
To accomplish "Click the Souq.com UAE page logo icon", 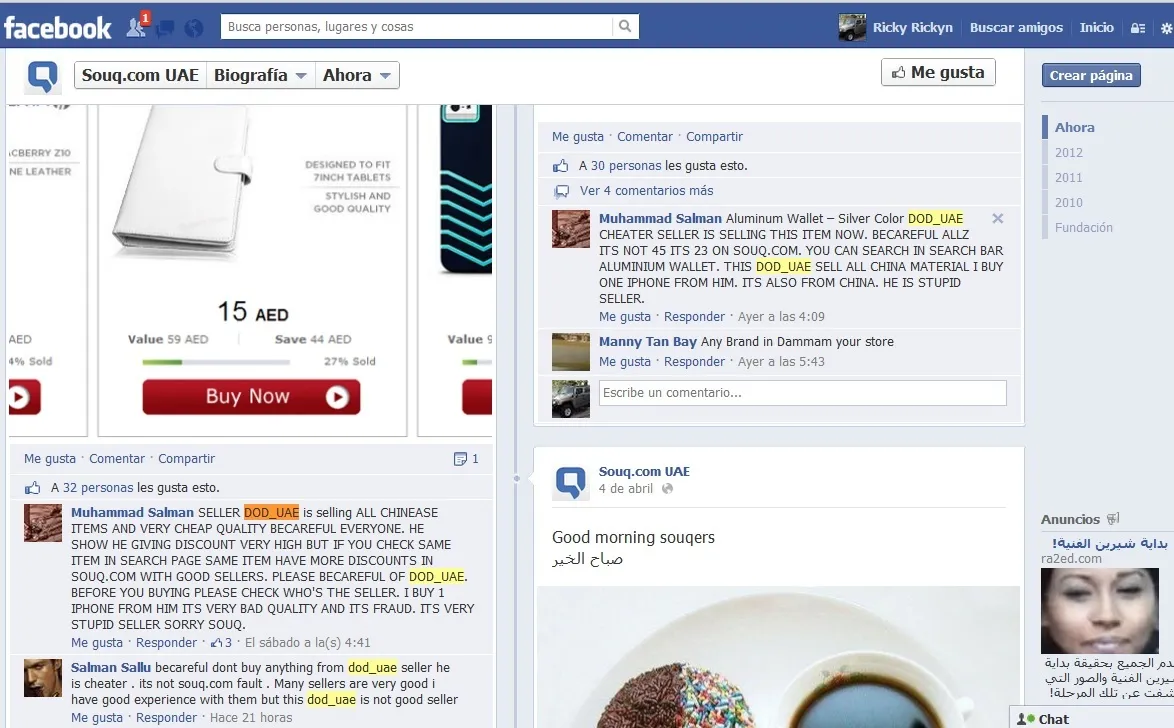I will tap(43, 76).
